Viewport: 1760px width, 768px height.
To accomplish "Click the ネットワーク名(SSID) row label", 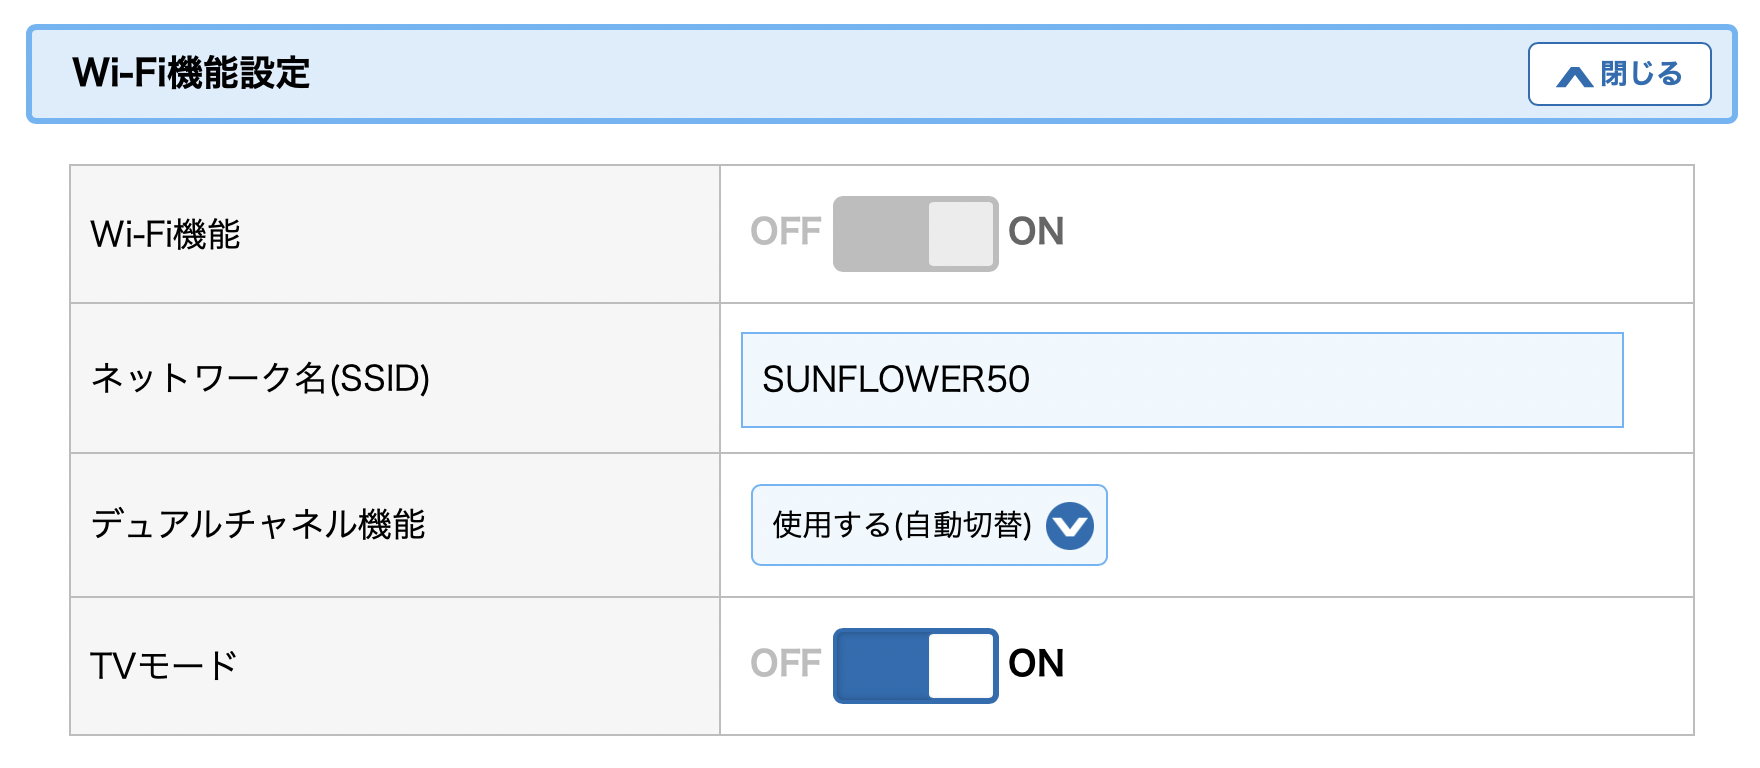I will click(x=260, y=378).
